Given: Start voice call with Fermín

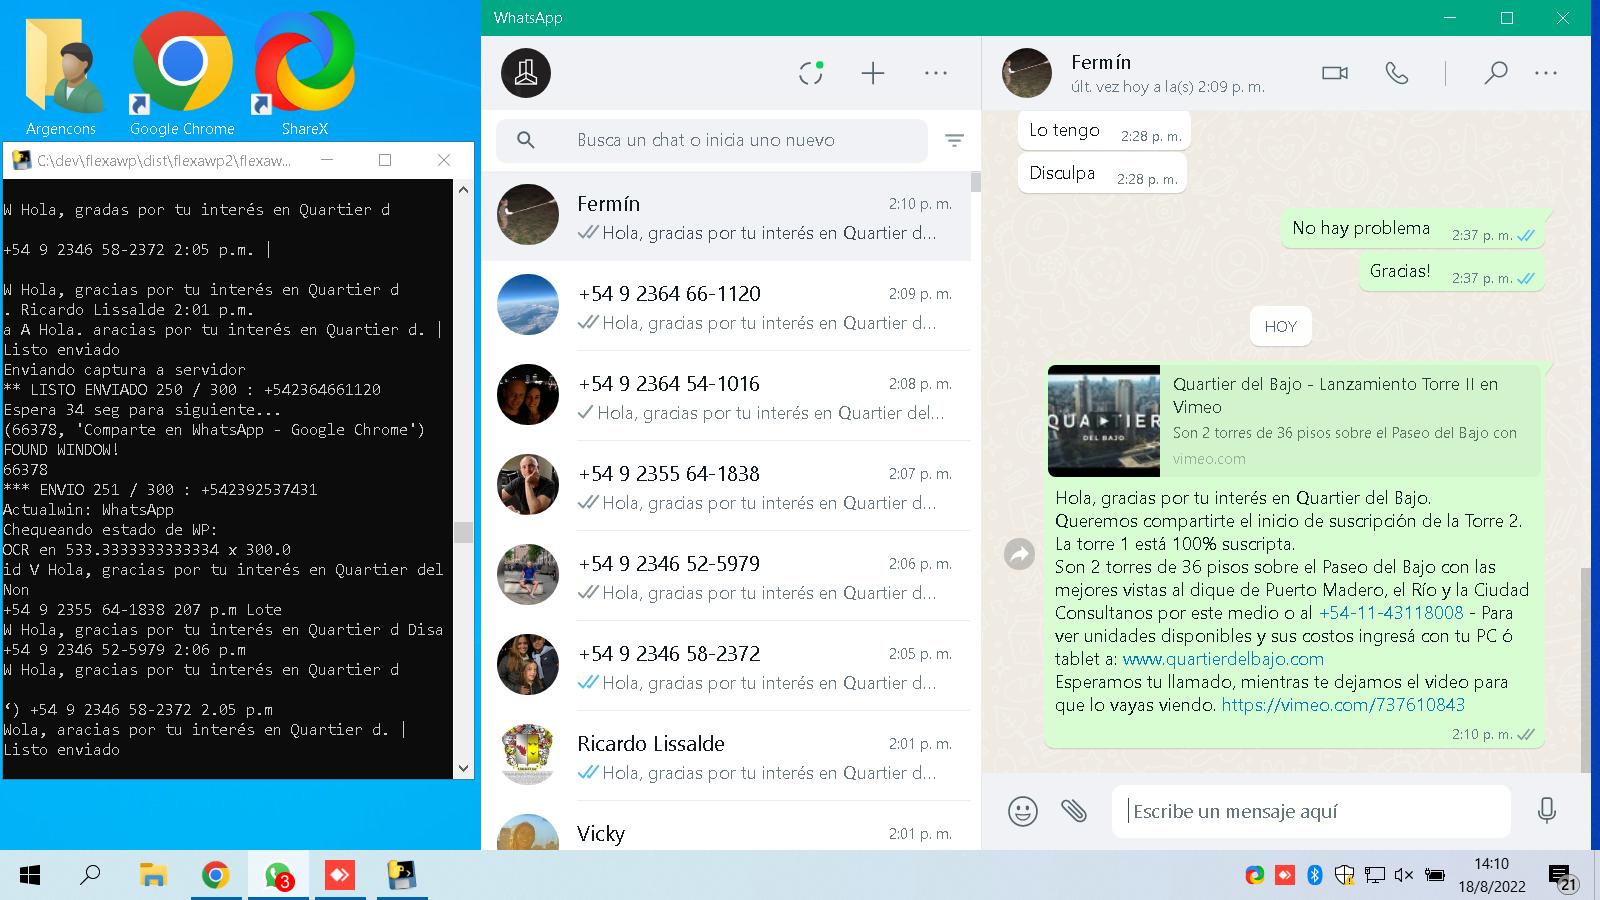Looking at the screenshot, I should click(1397, 73).
